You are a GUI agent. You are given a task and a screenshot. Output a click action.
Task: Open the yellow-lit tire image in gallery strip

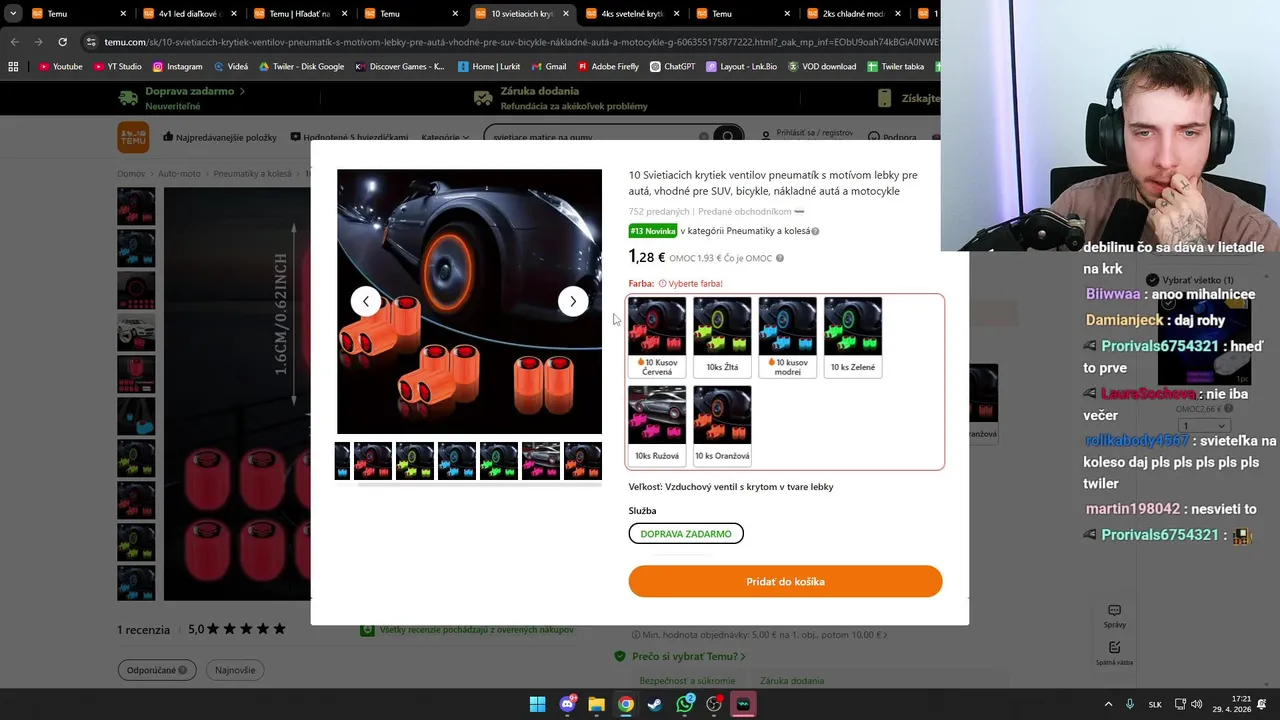coord(415,461)
